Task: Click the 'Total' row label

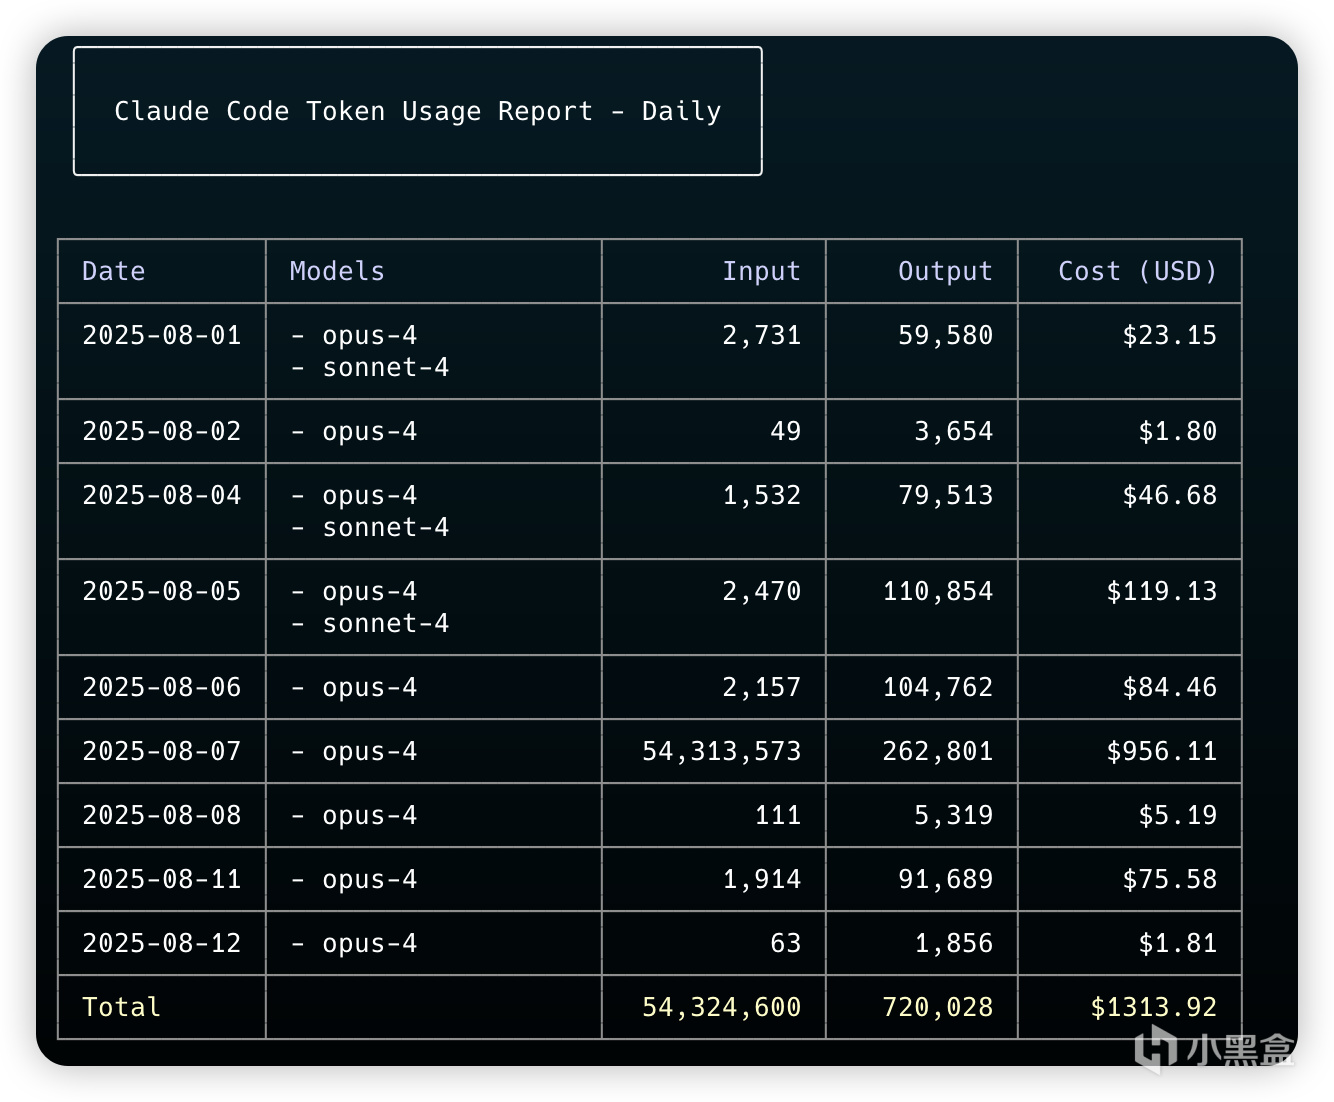Action: (122, 1007)
